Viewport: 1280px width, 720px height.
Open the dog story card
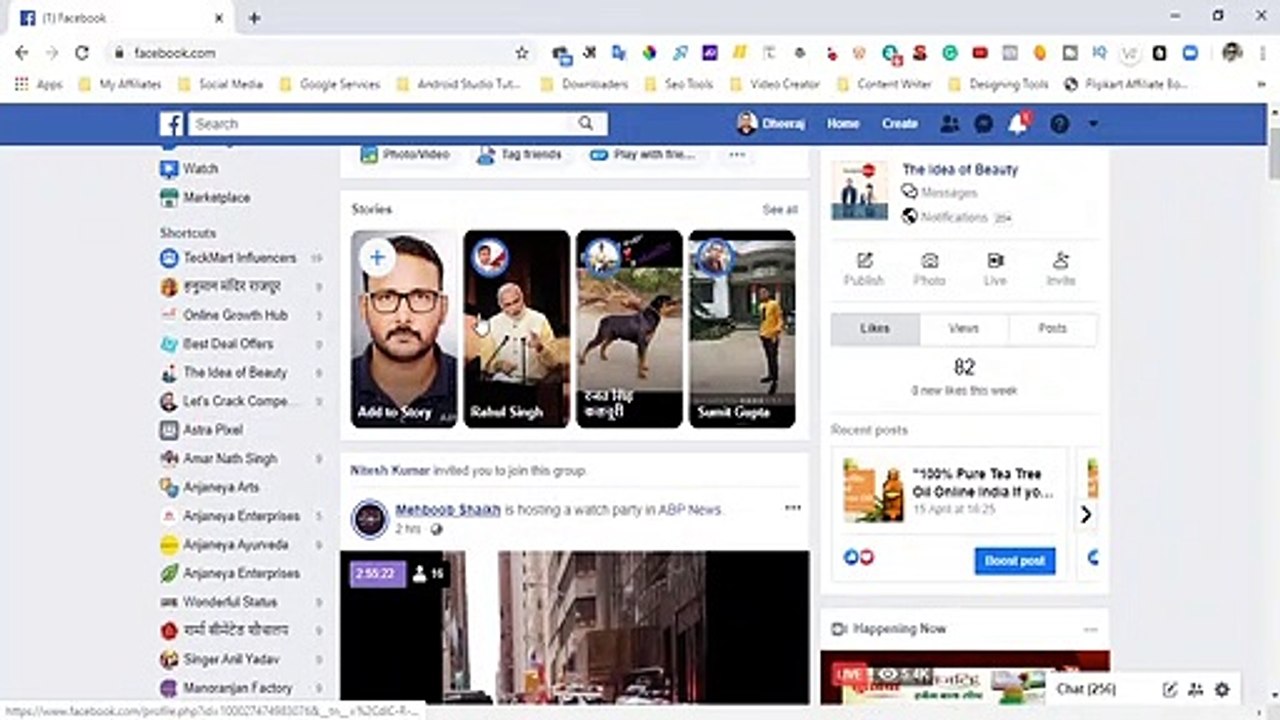click(x=629, y=329)
